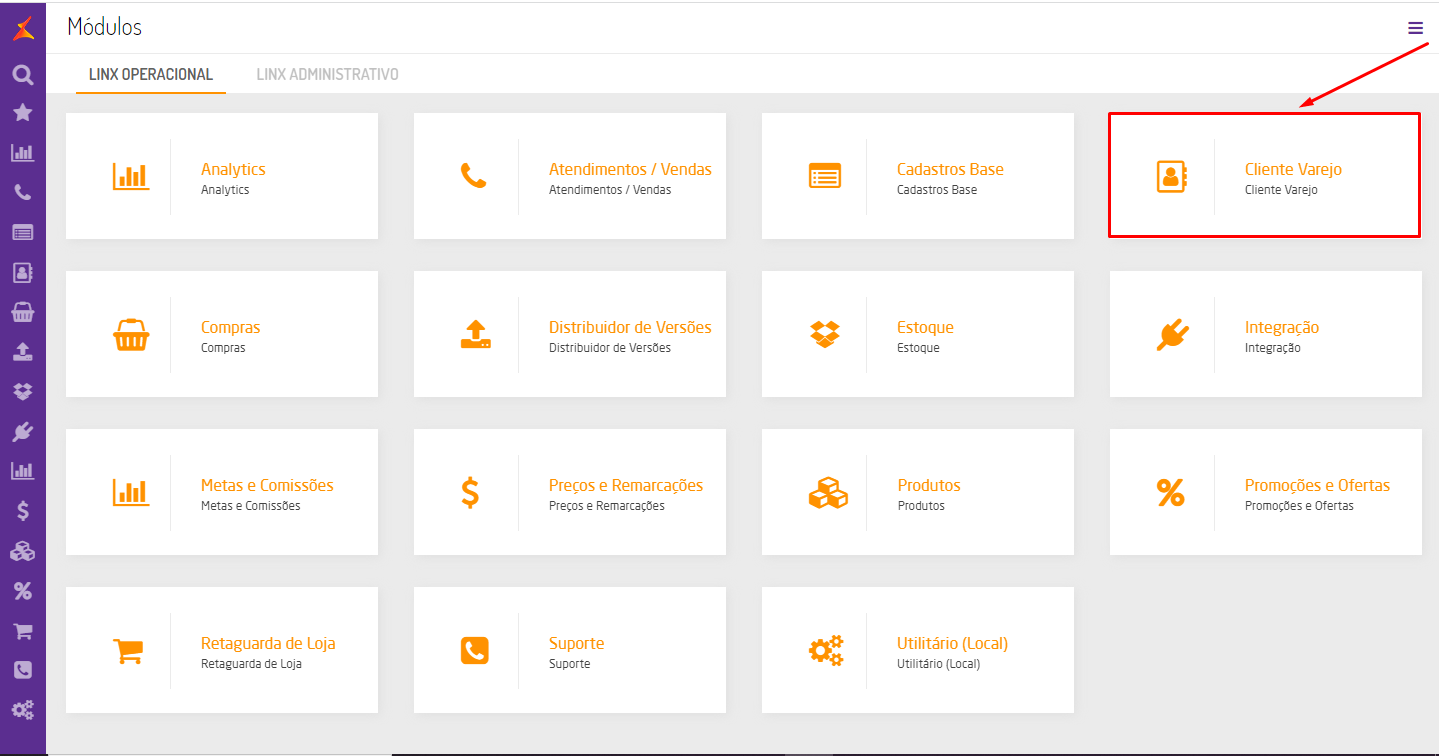Image resolution: width=1439 pixels, height=756 pixels.
Task: Click the Linx logo in the sidebar
Action: (22, 29)
